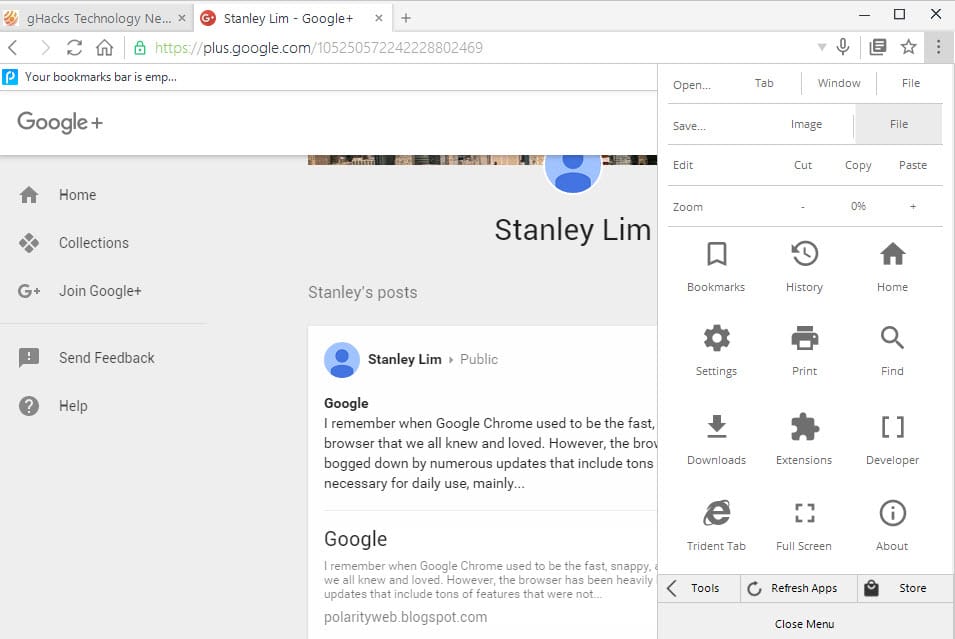Open Collections in Google+ sidebar
This screenshot has height=639, width=955.
click(x=93, y=243)
